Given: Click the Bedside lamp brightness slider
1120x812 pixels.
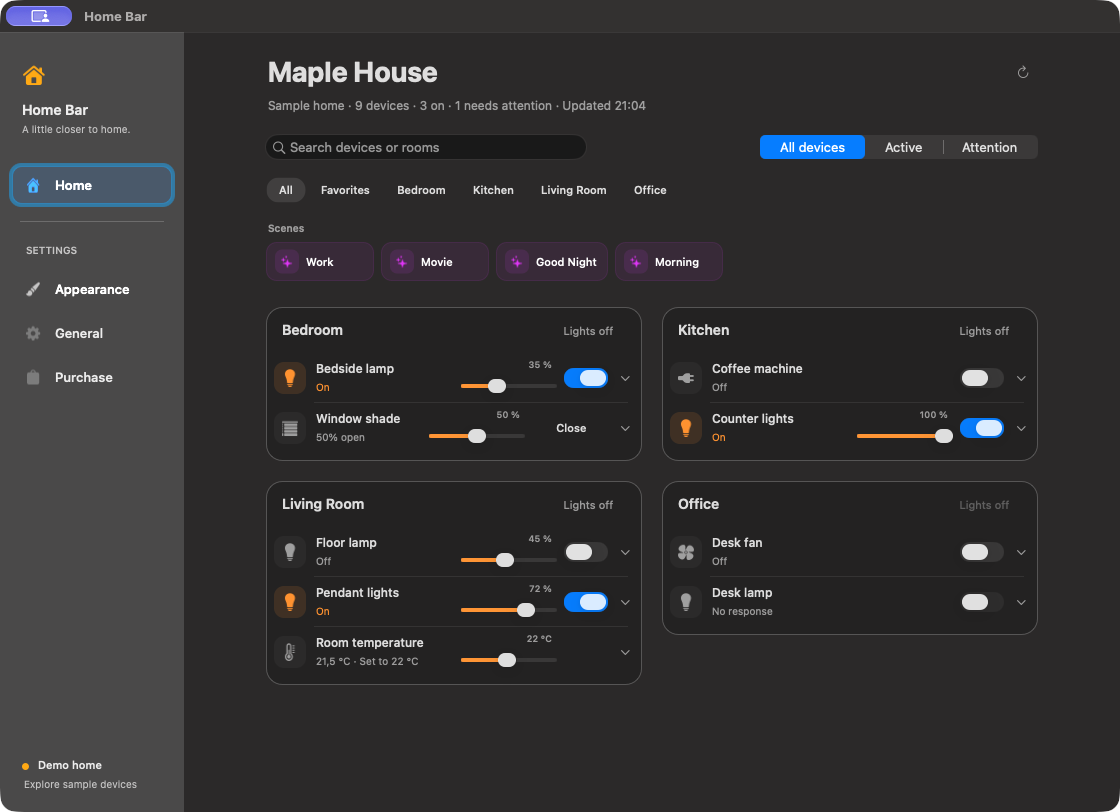Looking at the screenshot, I should (x=509, y=386).
